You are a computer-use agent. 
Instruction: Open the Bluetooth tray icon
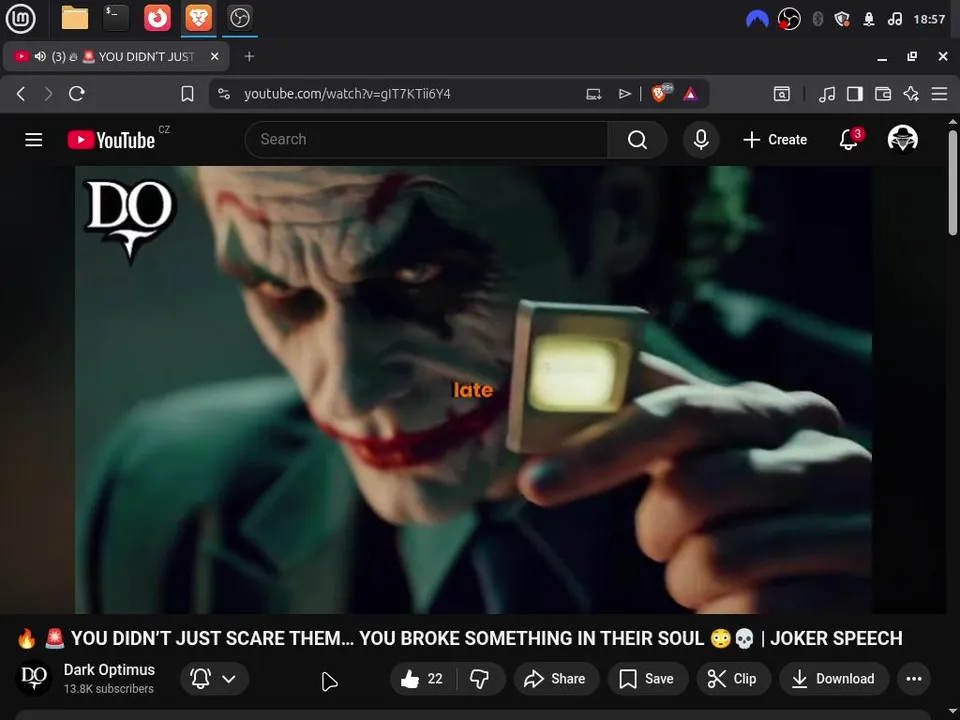point(817,20)
